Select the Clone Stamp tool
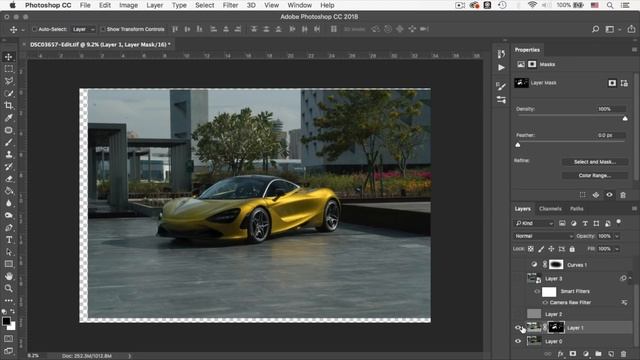Viewport: 640px width, 360px height. coord(9,155)
